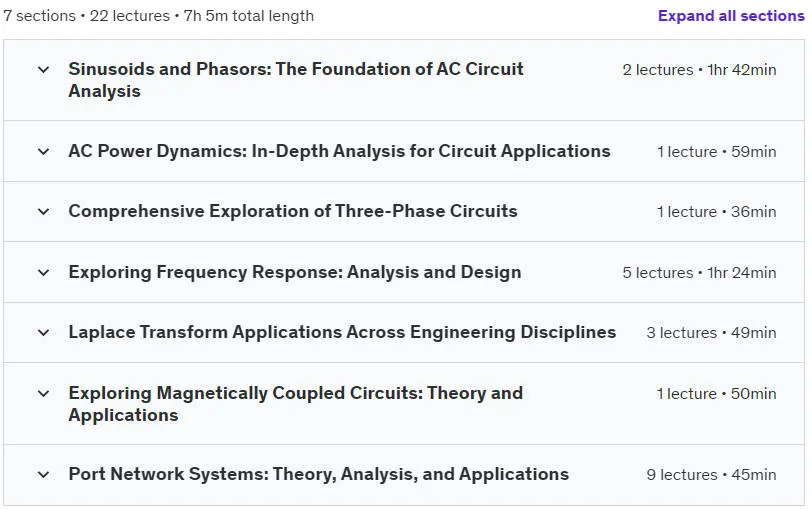
Task: Expand Exploring Frequency Response chevron
Action: [x=44, y=273]
